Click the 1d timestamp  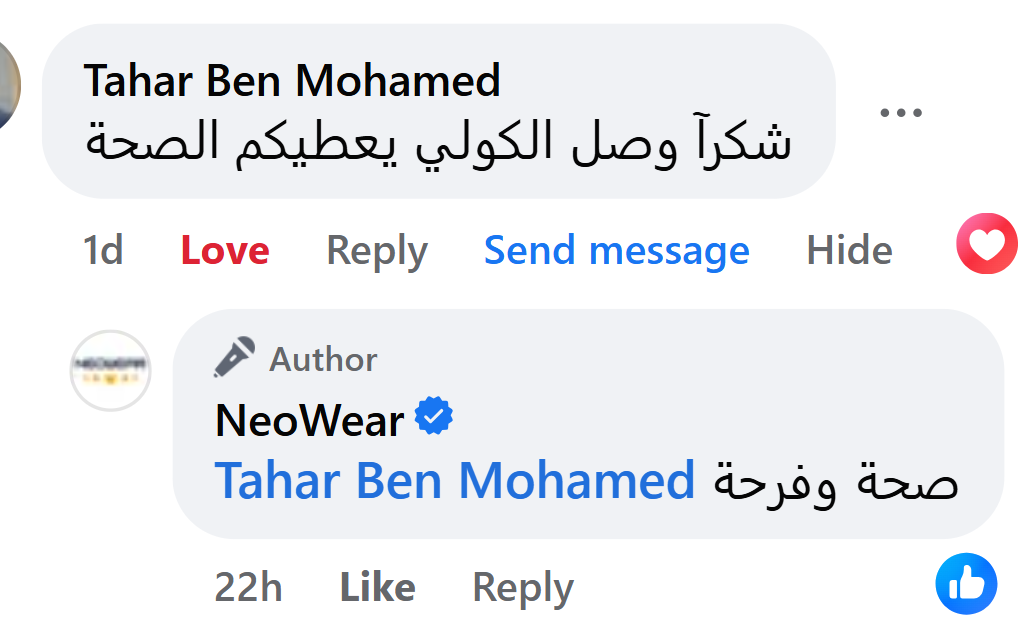click(103, 250)
